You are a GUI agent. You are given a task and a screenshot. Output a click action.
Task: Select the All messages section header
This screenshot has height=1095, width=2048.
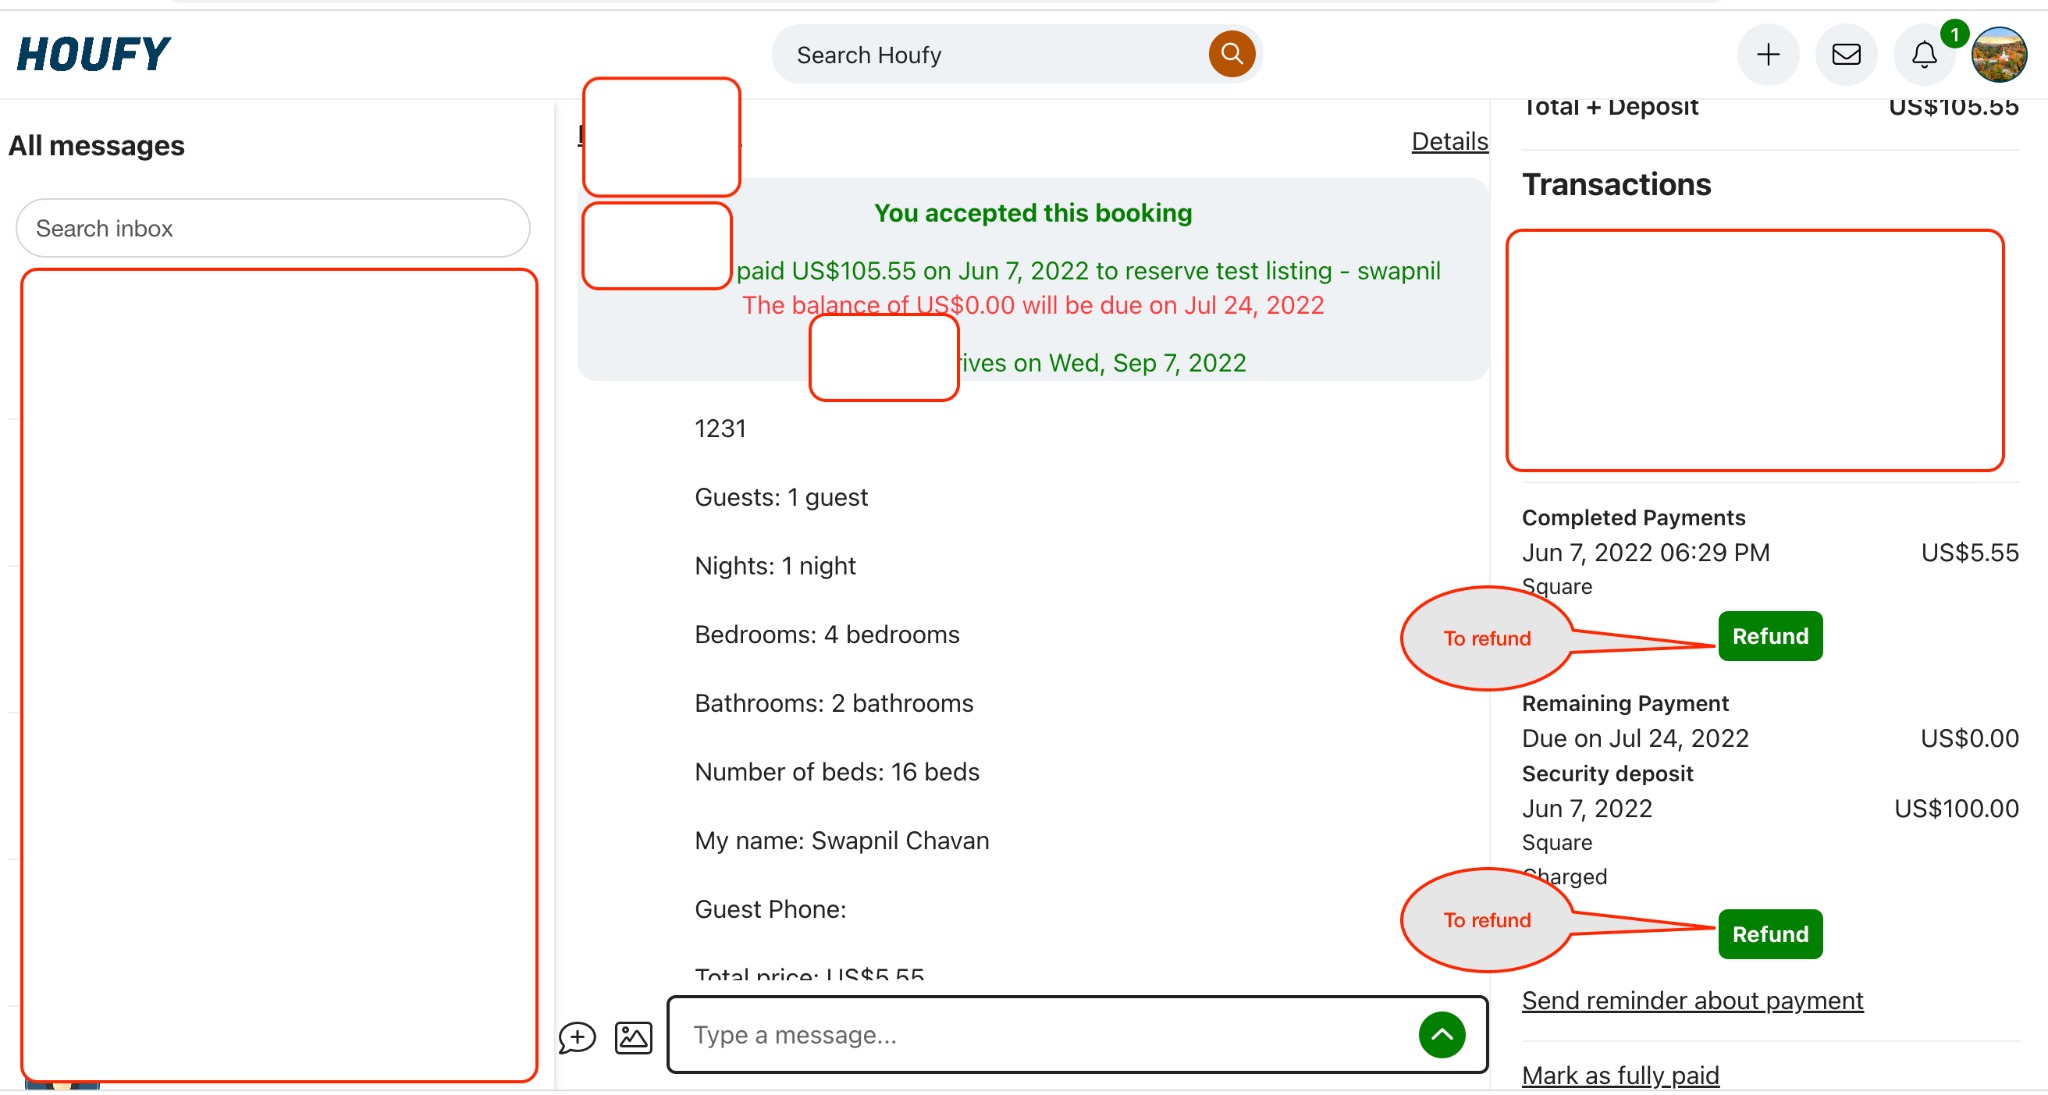97,145
